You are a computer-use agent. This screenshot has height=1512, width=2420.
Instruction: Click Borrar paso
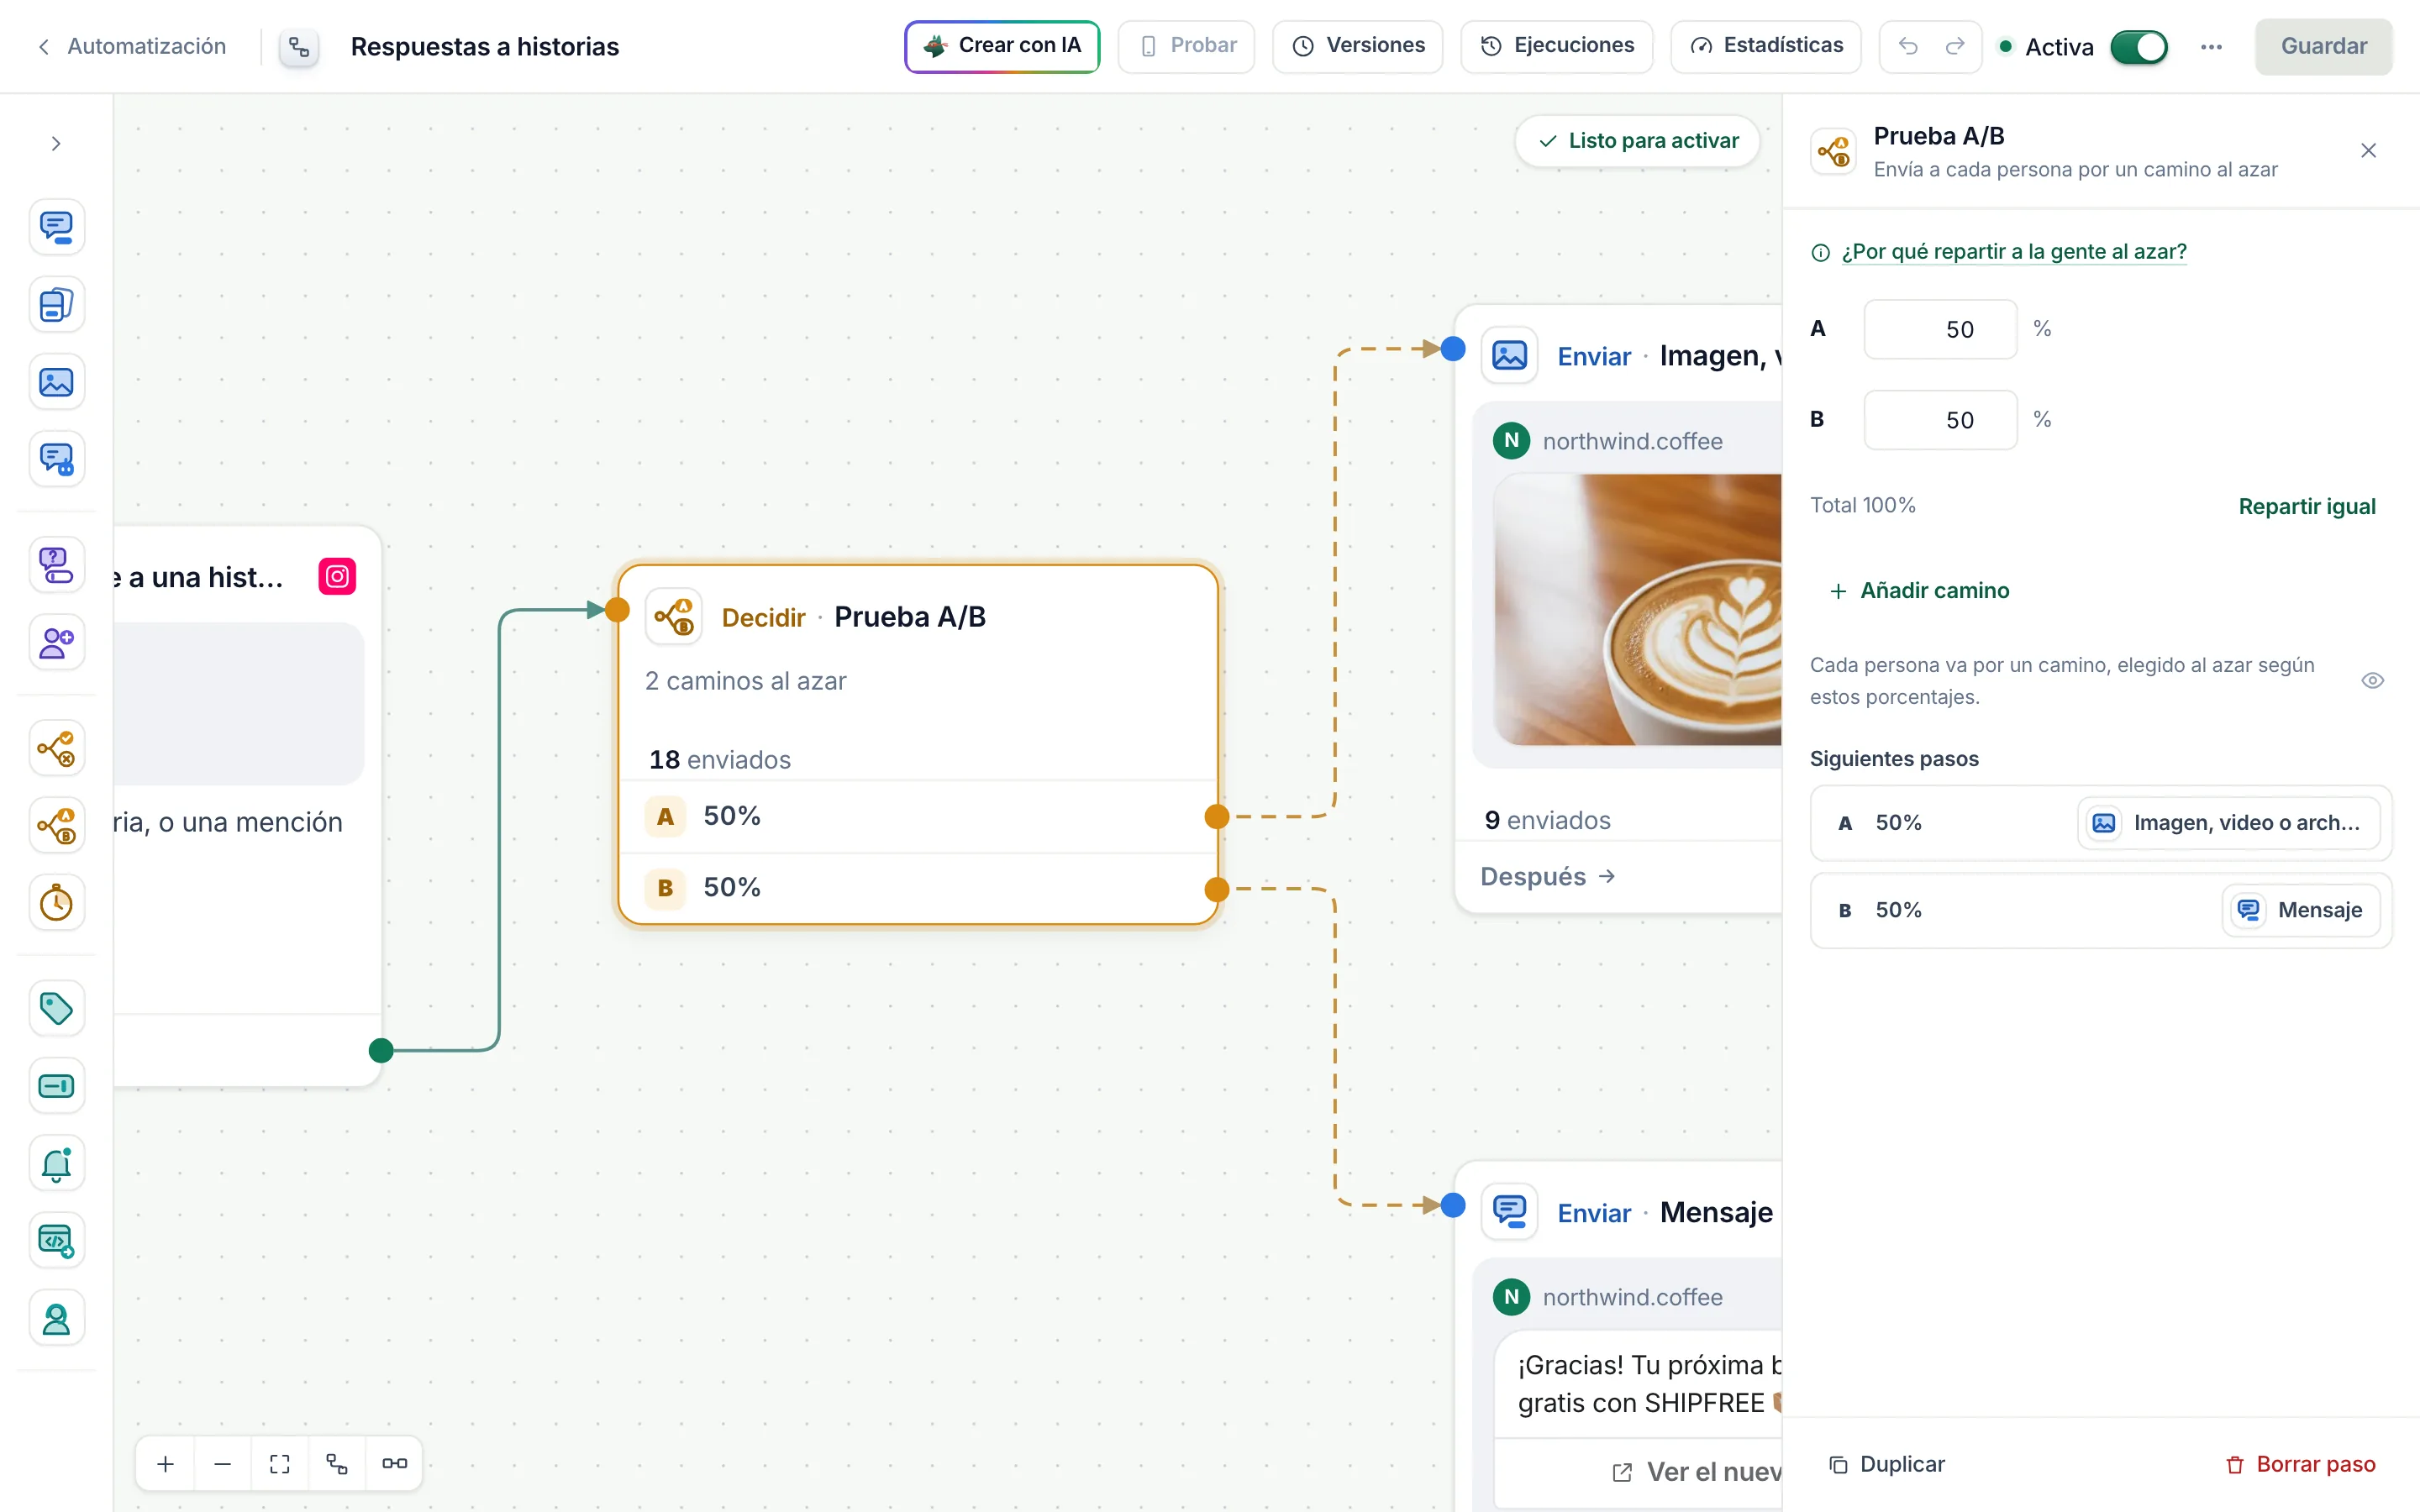(x=2300, y=1464)
